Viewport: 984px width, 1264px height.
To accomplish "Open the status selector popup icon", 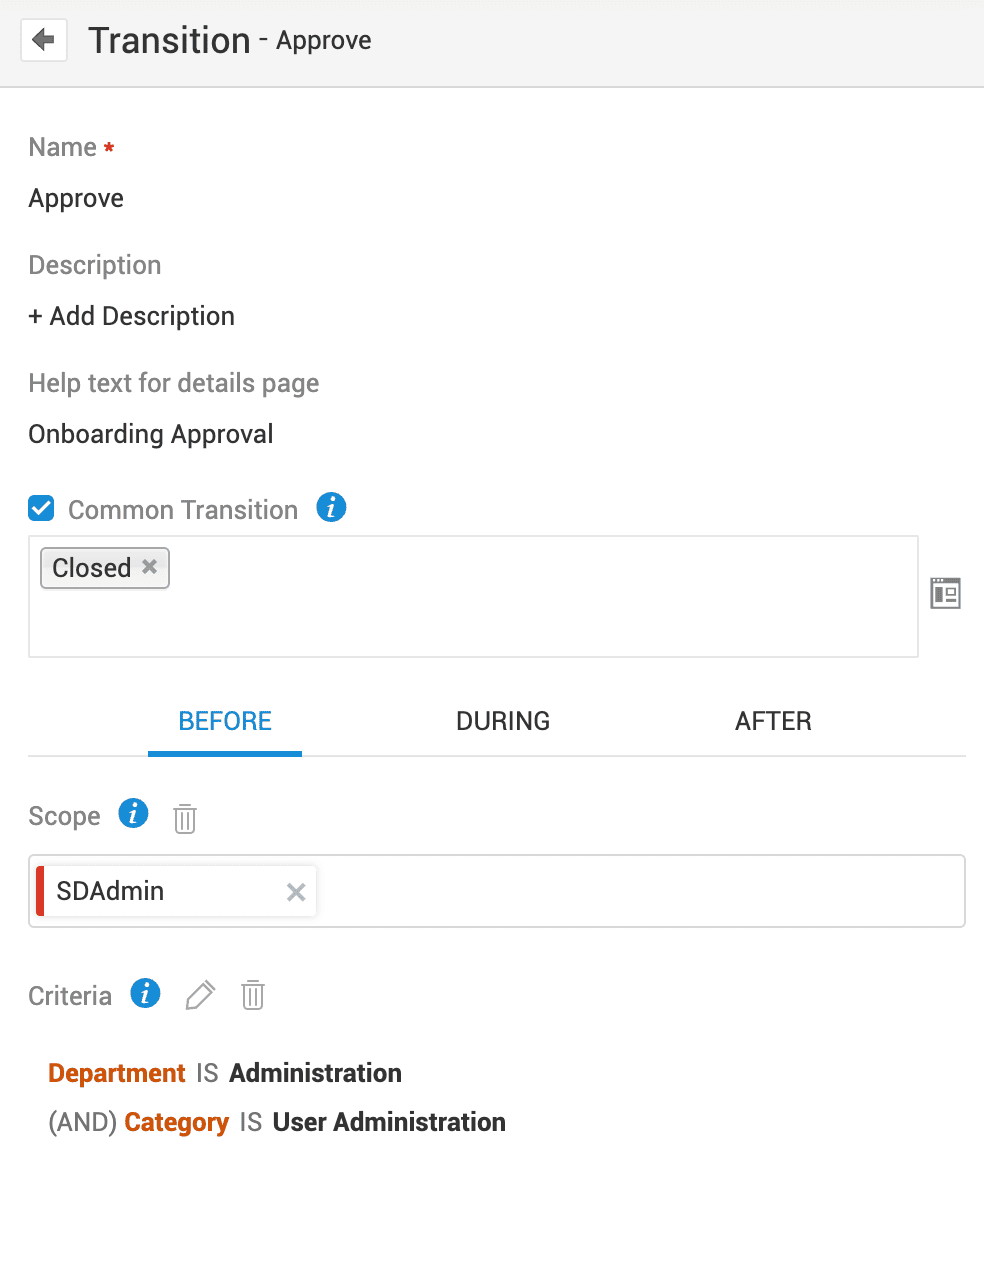I will click(945, 593).
